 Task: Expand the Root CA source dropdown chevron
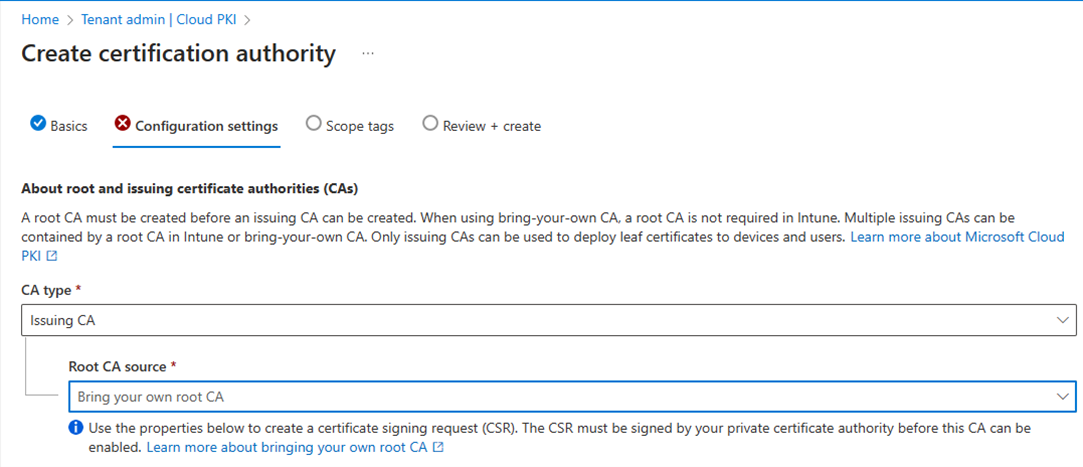1062,397
